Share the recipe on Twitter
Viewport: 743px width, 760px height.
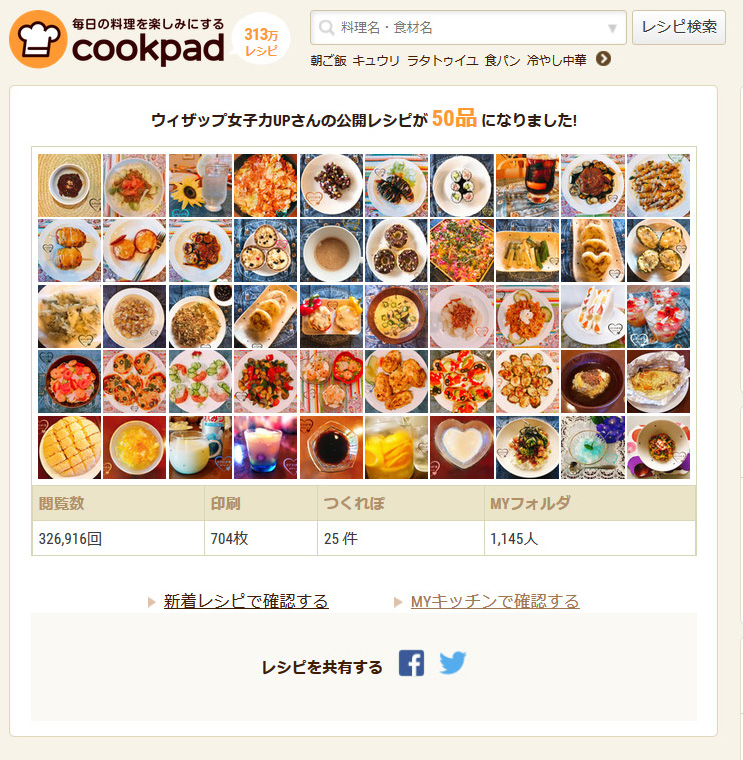pyautogui.click(x=453, y=663)
